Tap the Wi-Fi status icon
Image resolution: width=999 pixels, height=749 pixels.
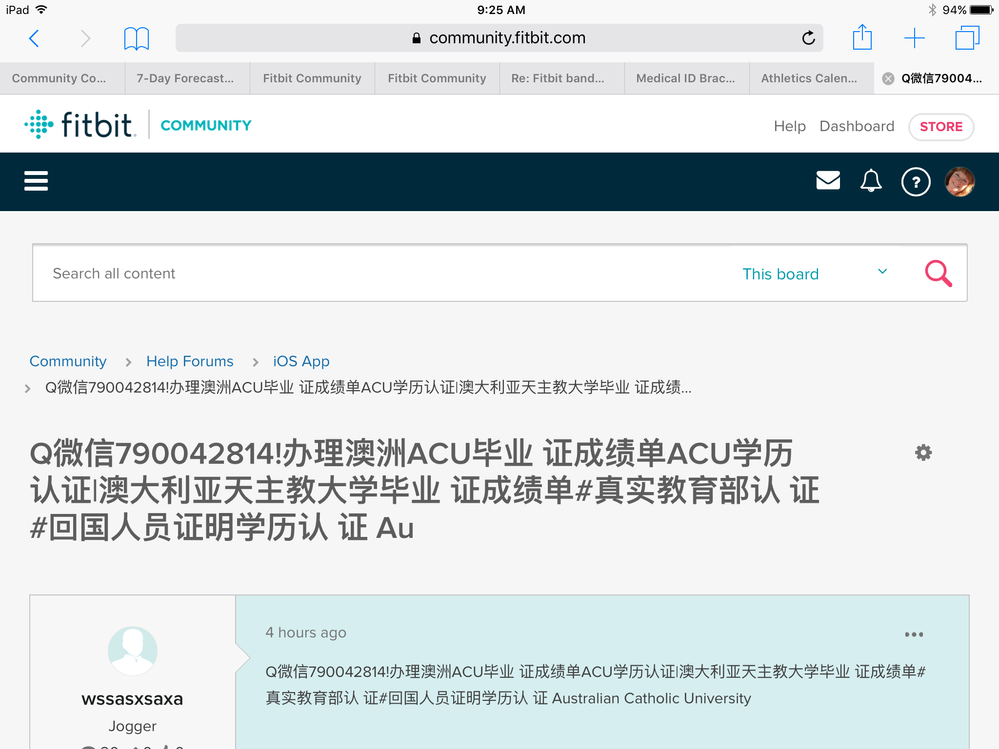pyautogui.click(x=41, y=10)
